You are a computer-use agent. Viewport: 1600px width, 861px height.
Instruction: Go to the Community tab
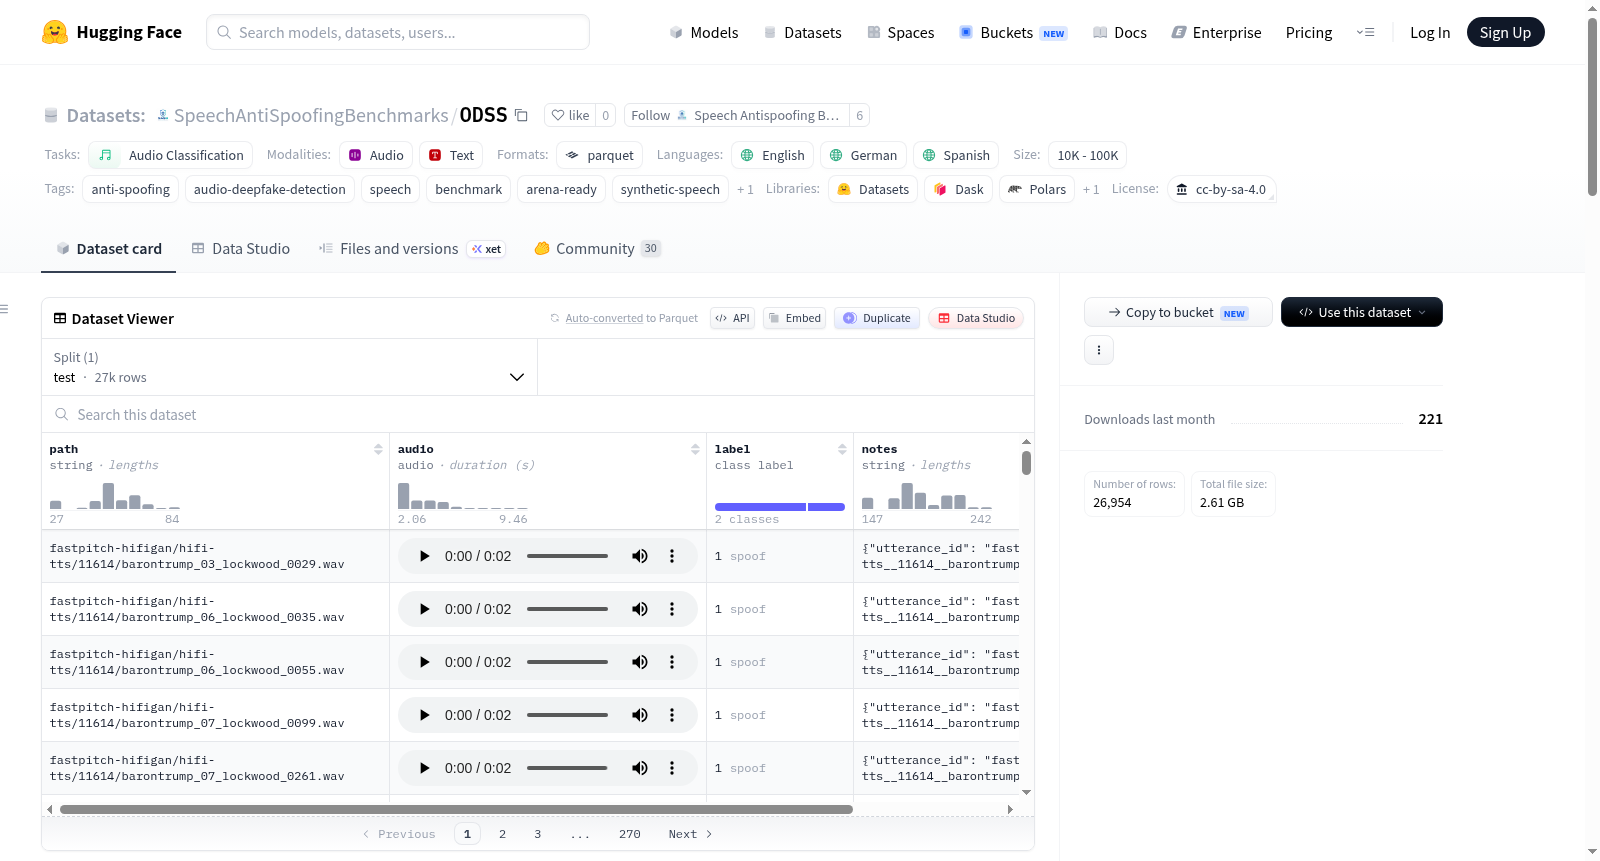(597, 249)
